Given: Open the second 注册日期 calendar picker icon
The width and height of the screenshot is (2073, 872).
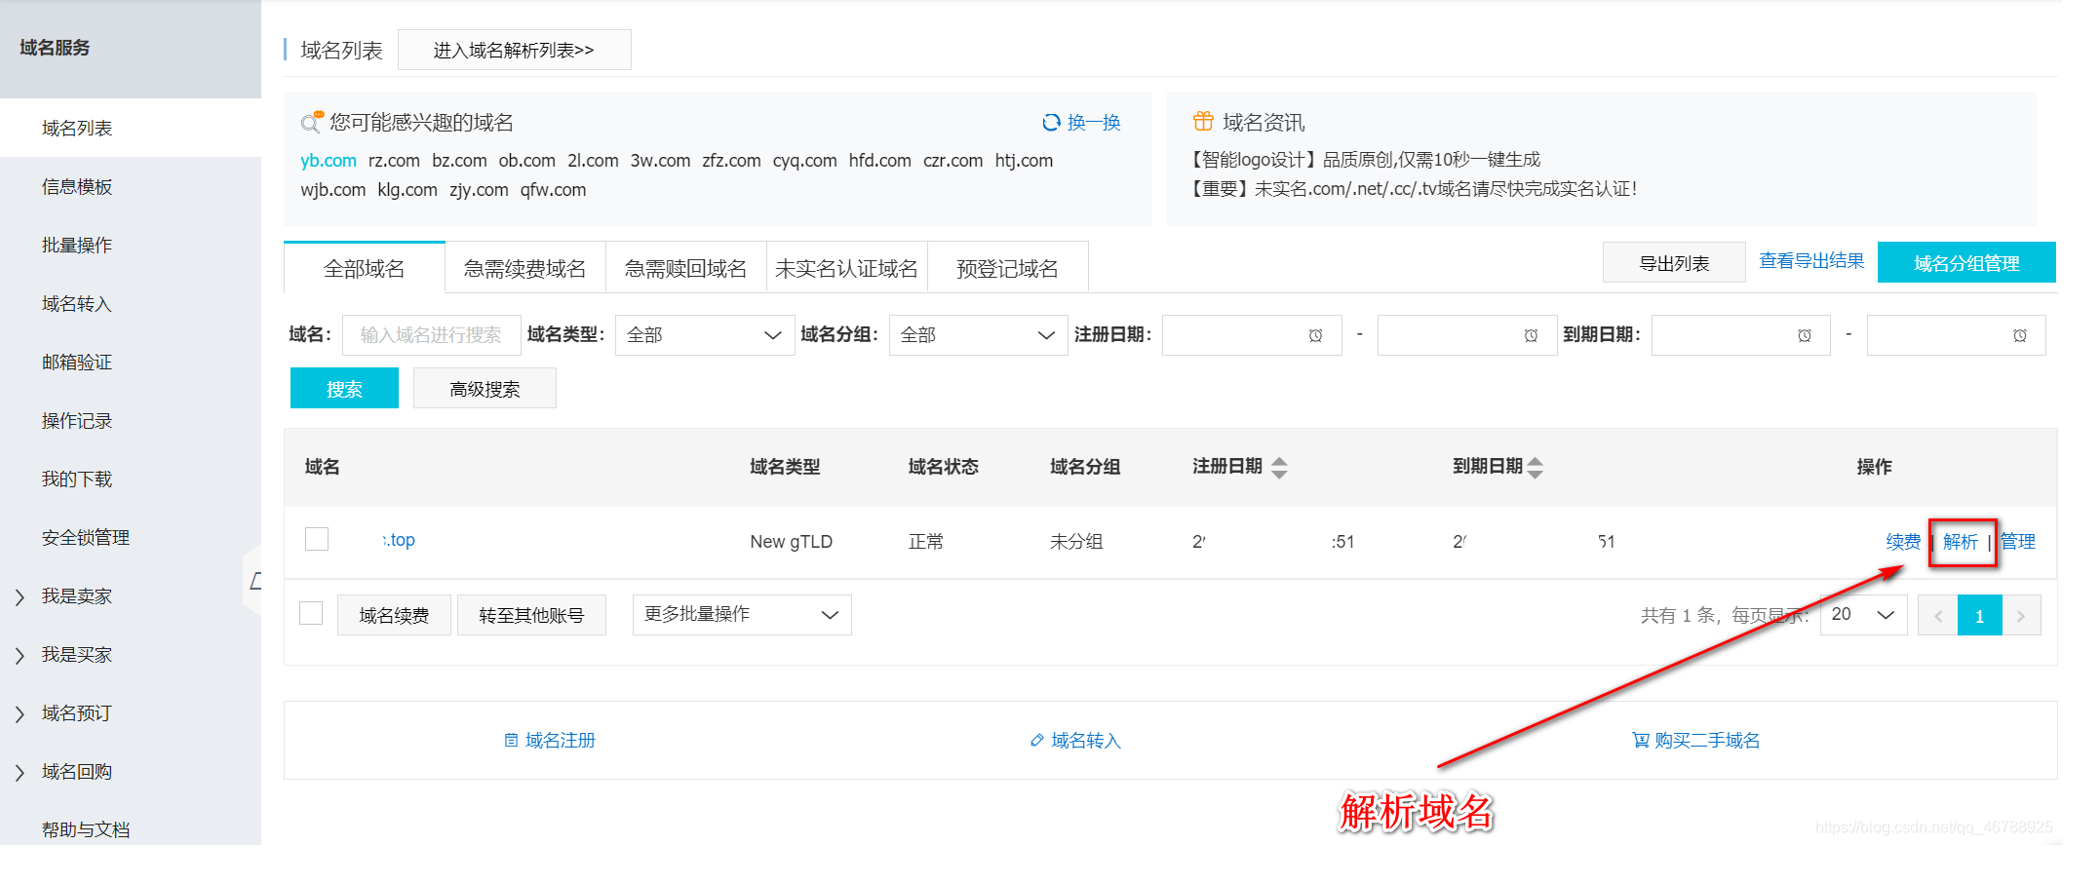Looking at the screenshot, I should click(1530, 335).
